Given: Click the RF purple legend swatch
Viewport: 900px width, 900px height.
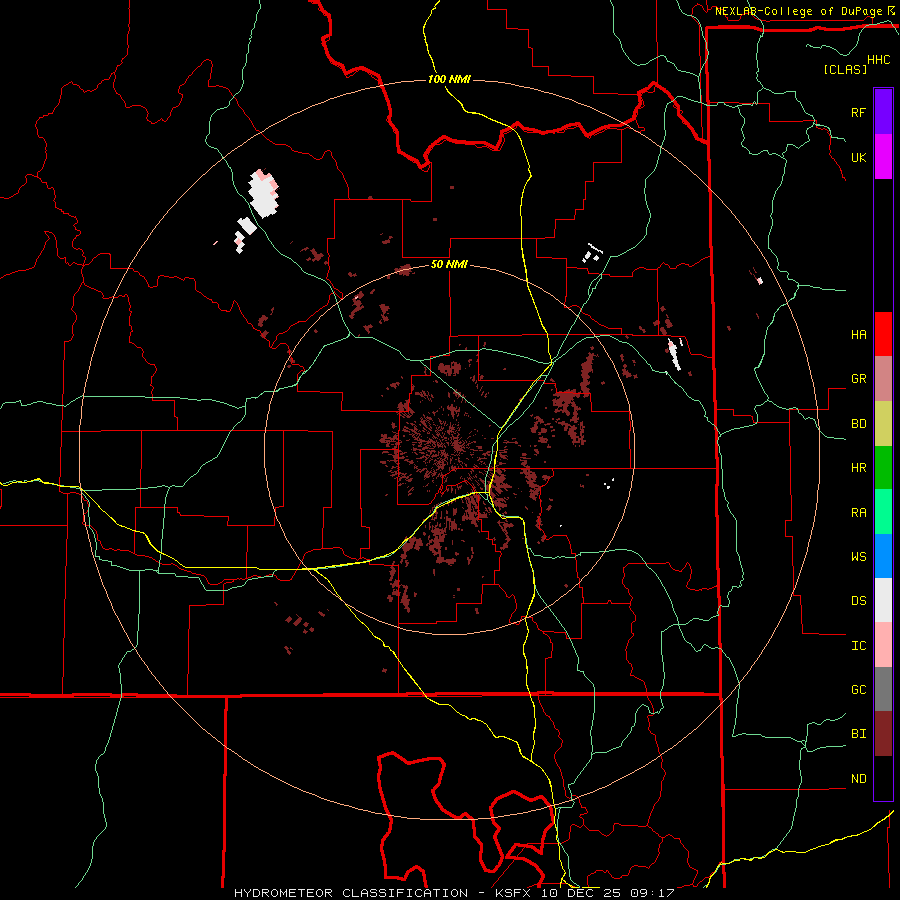Looking at the screenshot, I should [883, 112].
